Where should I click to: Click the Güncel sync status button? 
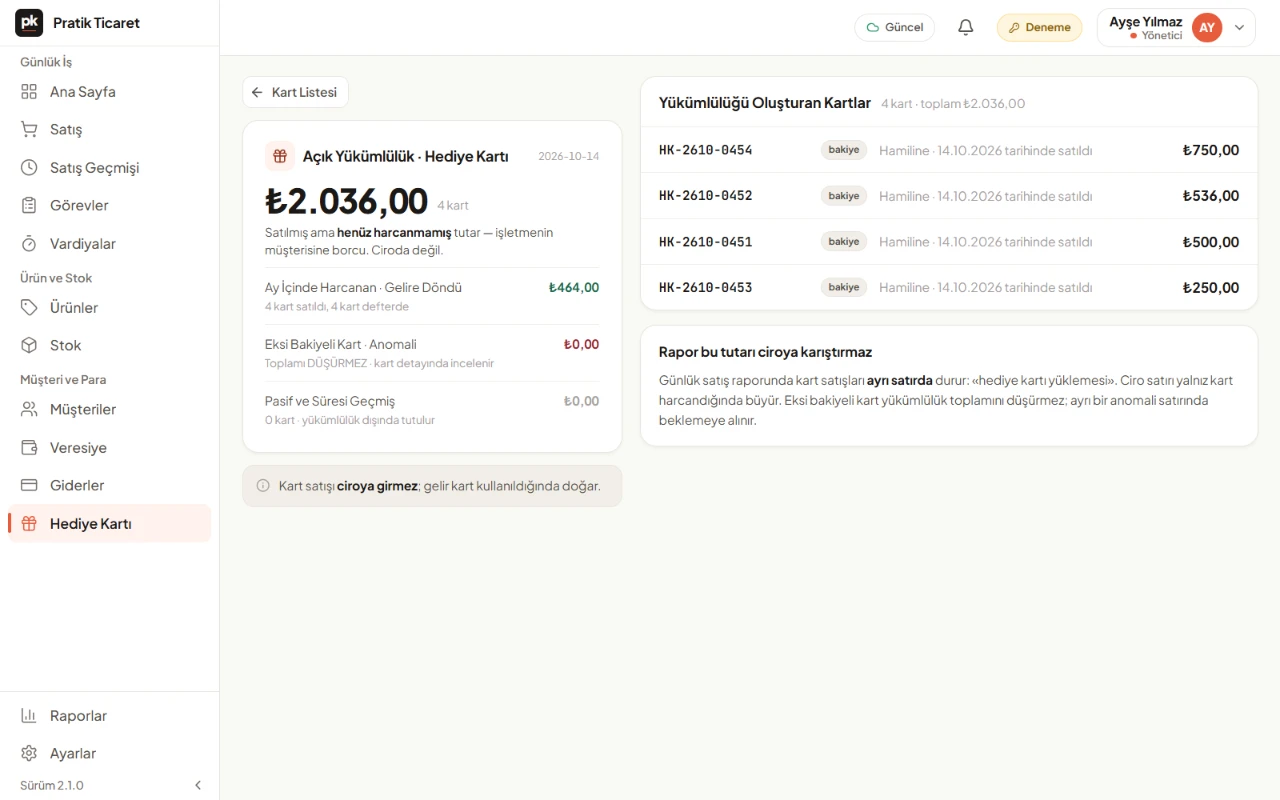click(895, 28)
